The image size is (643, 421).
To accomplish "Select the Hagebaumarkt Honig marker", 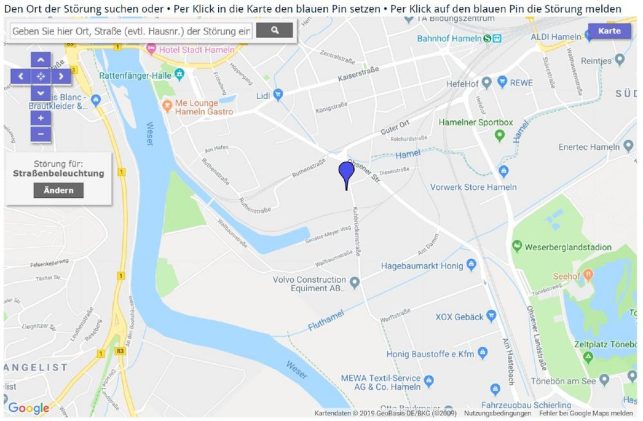I will (x=472, y=265).
